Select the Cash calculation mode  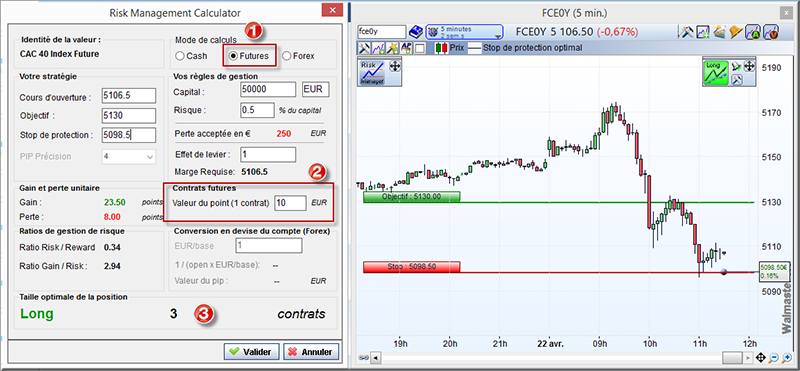tap(191, 56)
